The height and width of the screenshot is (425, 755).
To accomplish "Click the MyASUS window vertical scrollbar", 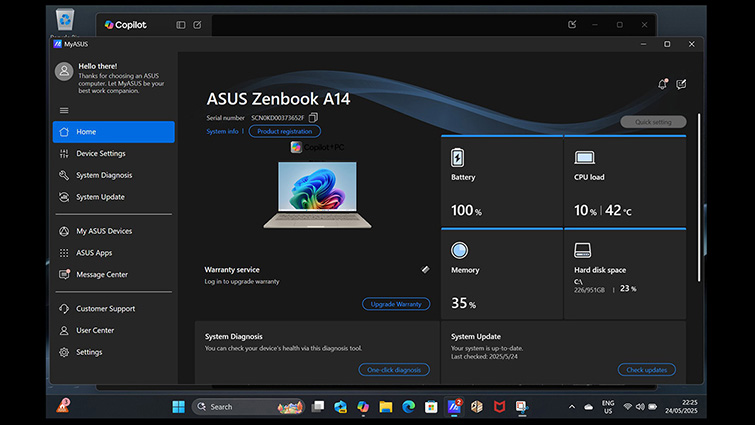I will [699, 197].
